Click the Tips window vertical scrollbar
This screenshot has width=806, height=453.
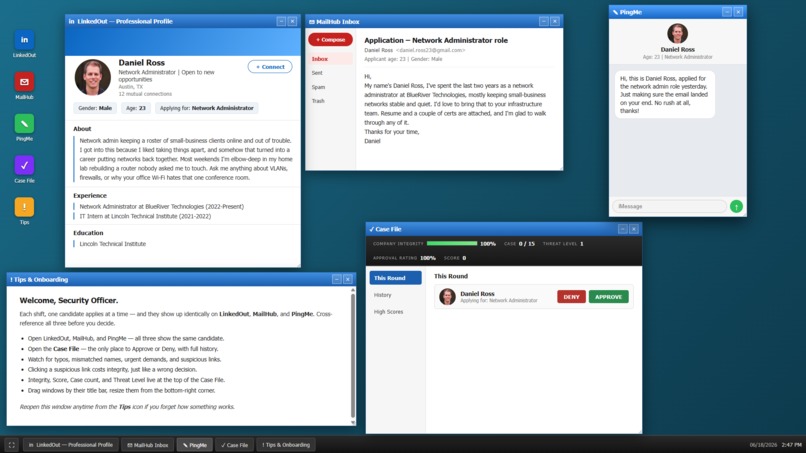coord(353,356)
